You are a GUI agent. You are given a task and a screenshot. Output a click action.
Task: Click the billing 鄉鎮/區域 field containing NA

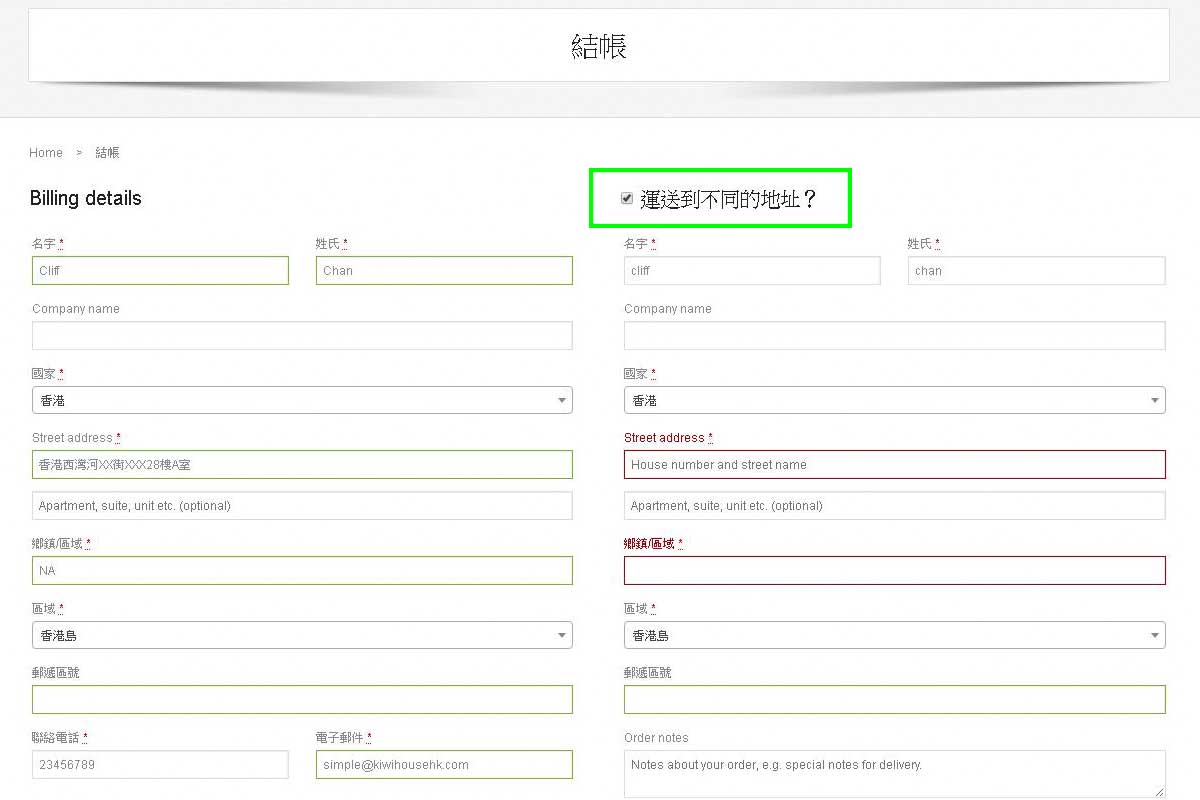tap(302, 570)
